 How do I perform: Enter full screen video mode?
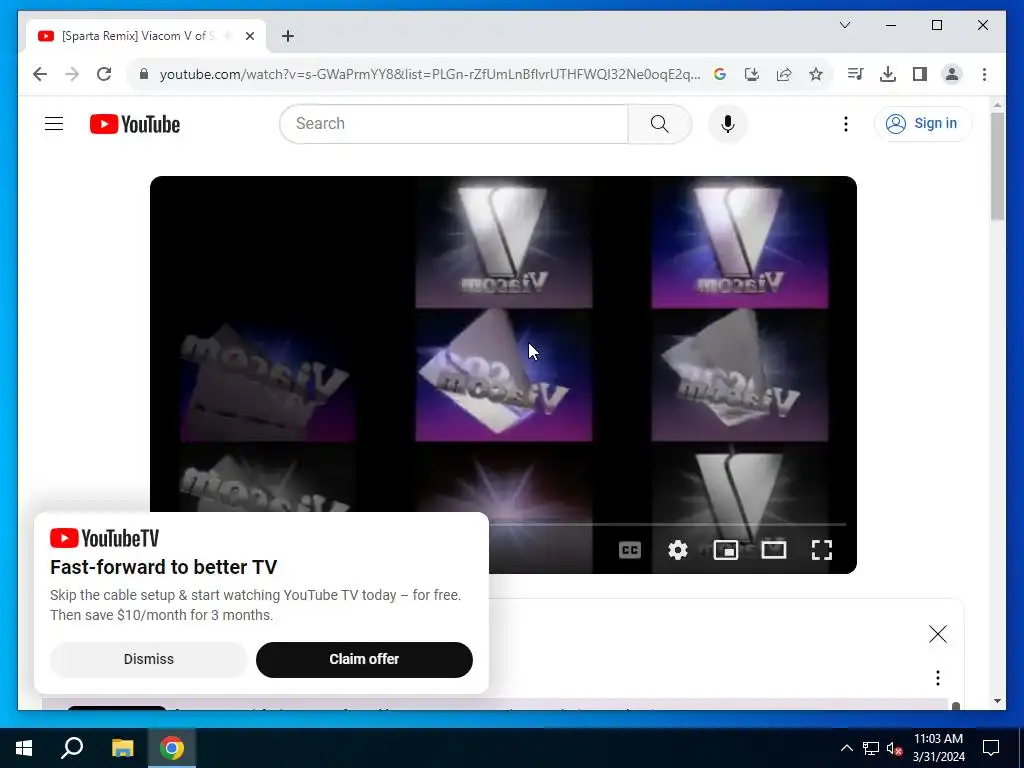coord(822,550)
